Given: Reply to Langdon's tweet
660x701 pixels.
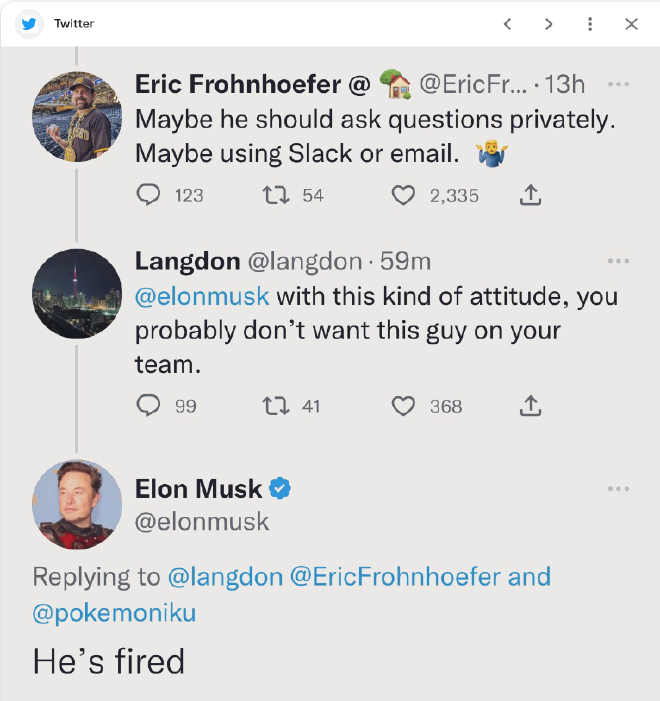Looking at the screenshot, I should click(148, 405).
